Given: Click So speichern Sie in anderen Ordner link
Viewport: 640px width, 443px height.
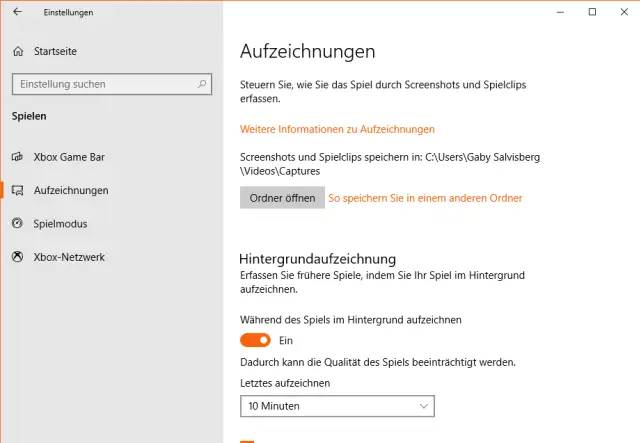Looking at the screenshot, I should (x=425, y=198).
